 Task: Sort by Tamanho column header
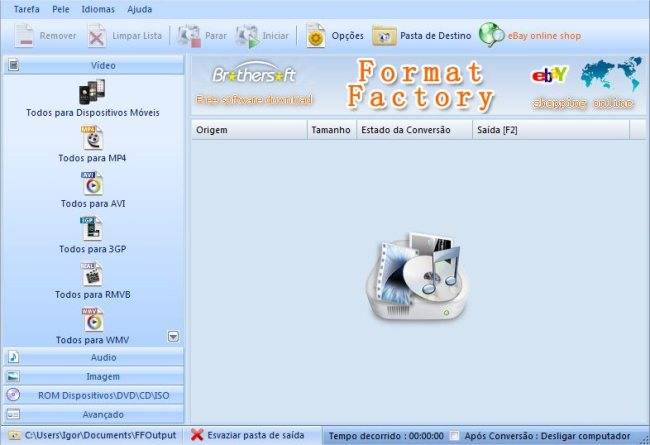(332, 130)
